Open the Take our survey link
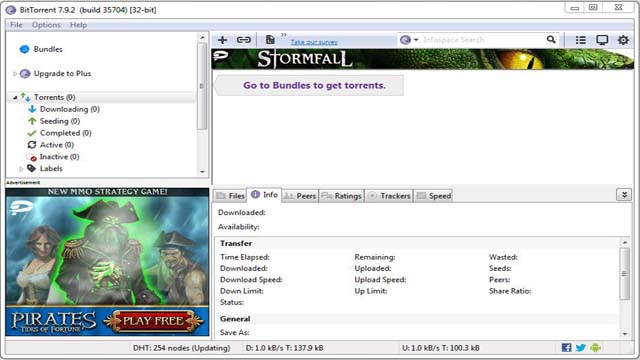Screen dimensions: 640x360 314,42
